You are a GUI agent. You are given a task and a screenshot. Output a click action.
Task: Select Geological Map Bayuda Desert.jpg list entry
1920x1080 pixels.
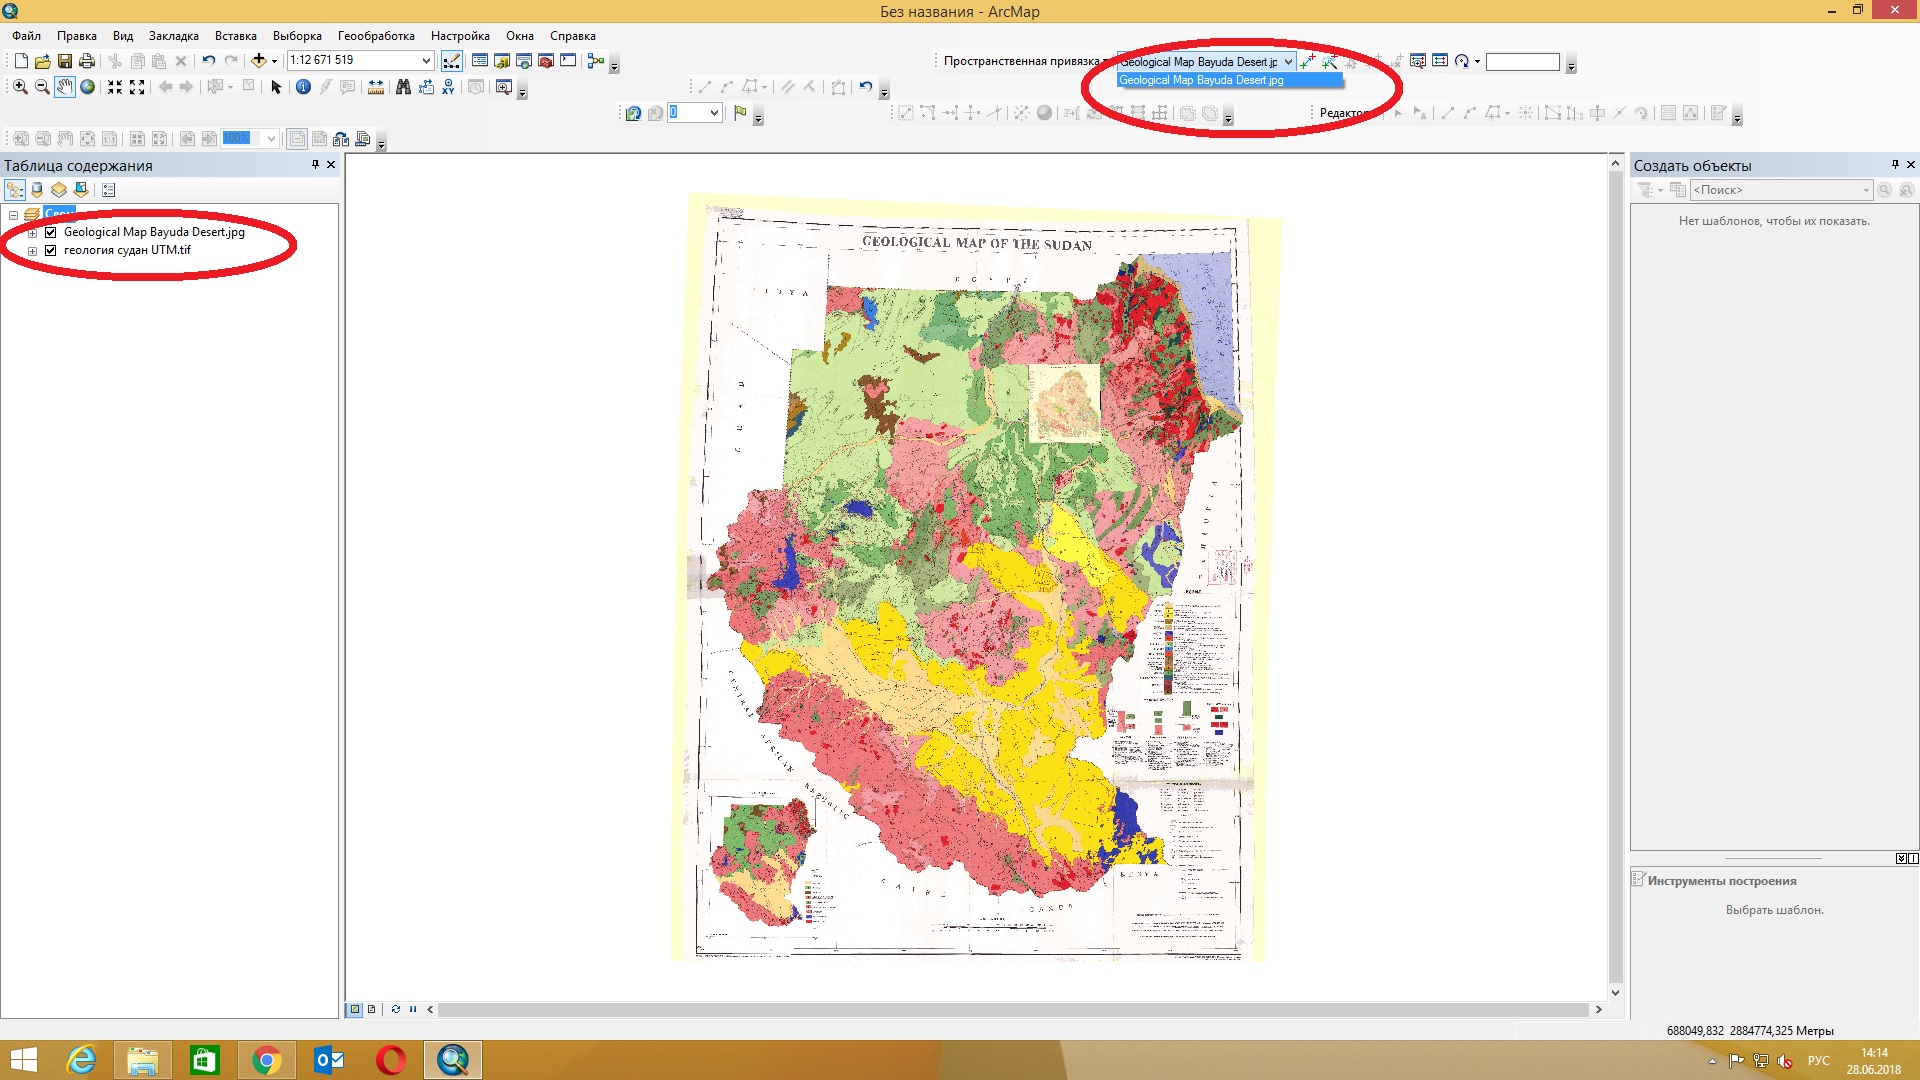[x=1201, y=80]
